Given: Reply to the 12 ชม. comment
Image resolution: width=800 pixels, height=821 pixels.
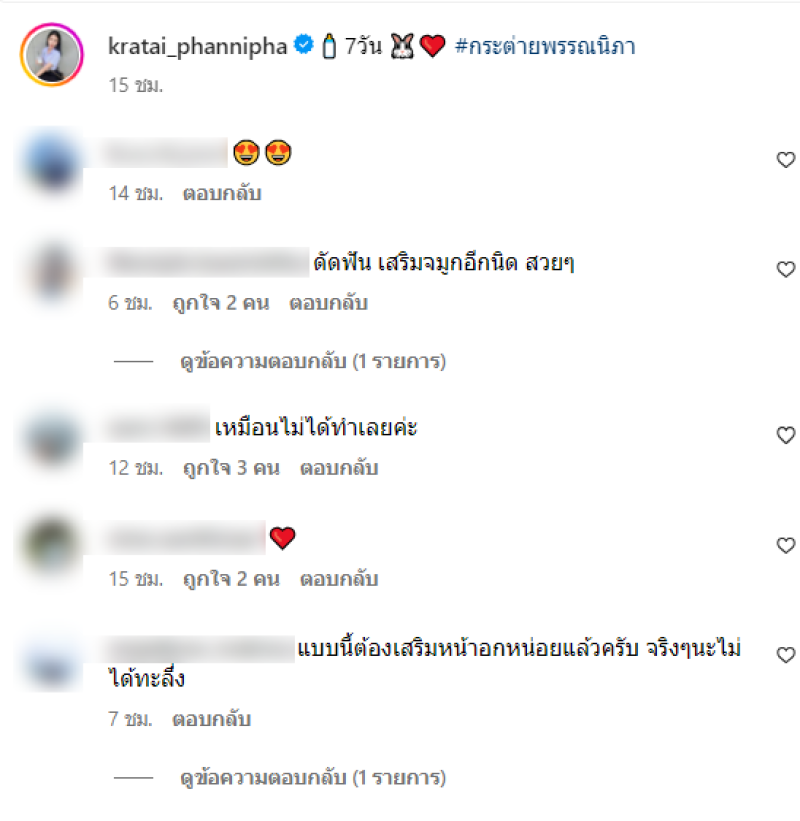Looking at the screenshot, I should [x=339, y=468].
